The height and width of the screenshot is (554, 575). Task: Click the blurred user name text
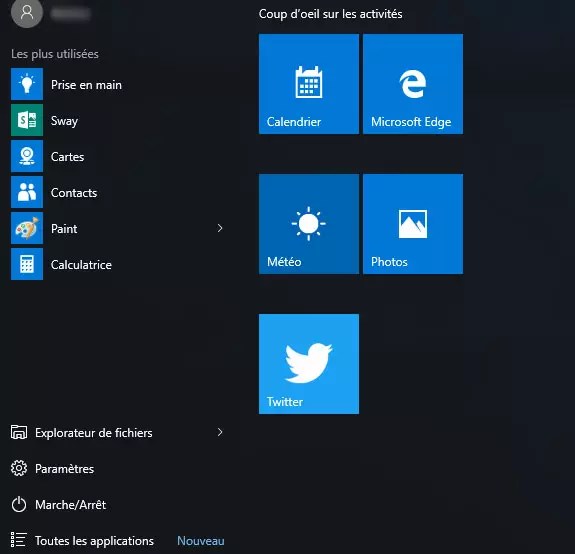pos(70,13)
